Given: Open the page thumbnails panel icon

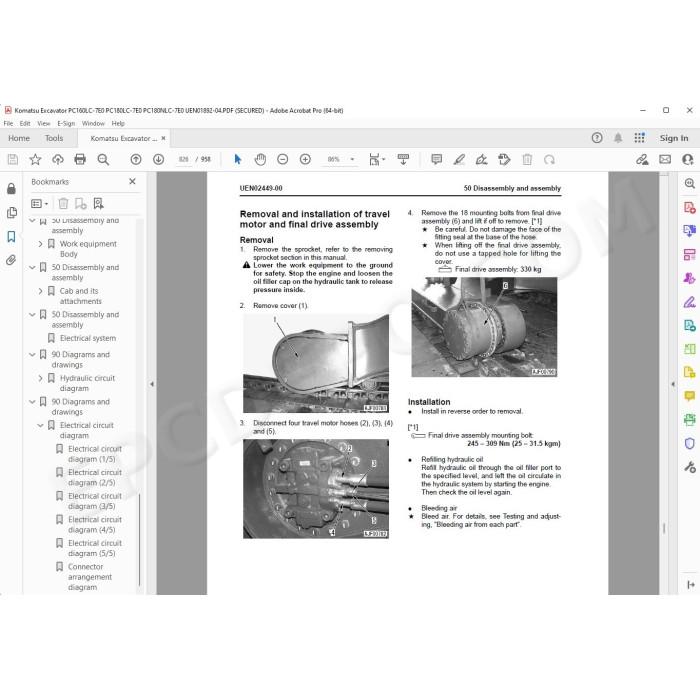Looking at the screenshot, I should (12, 212).
